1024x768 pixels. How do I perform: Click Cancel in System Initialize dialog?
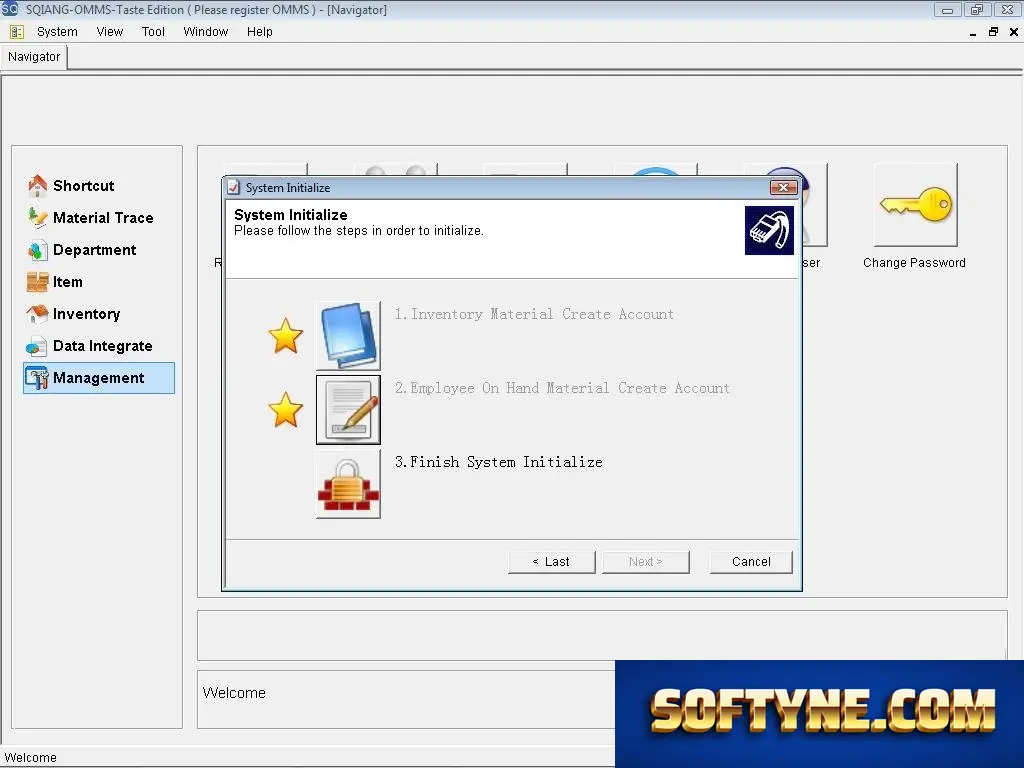[x=751, y=562]
